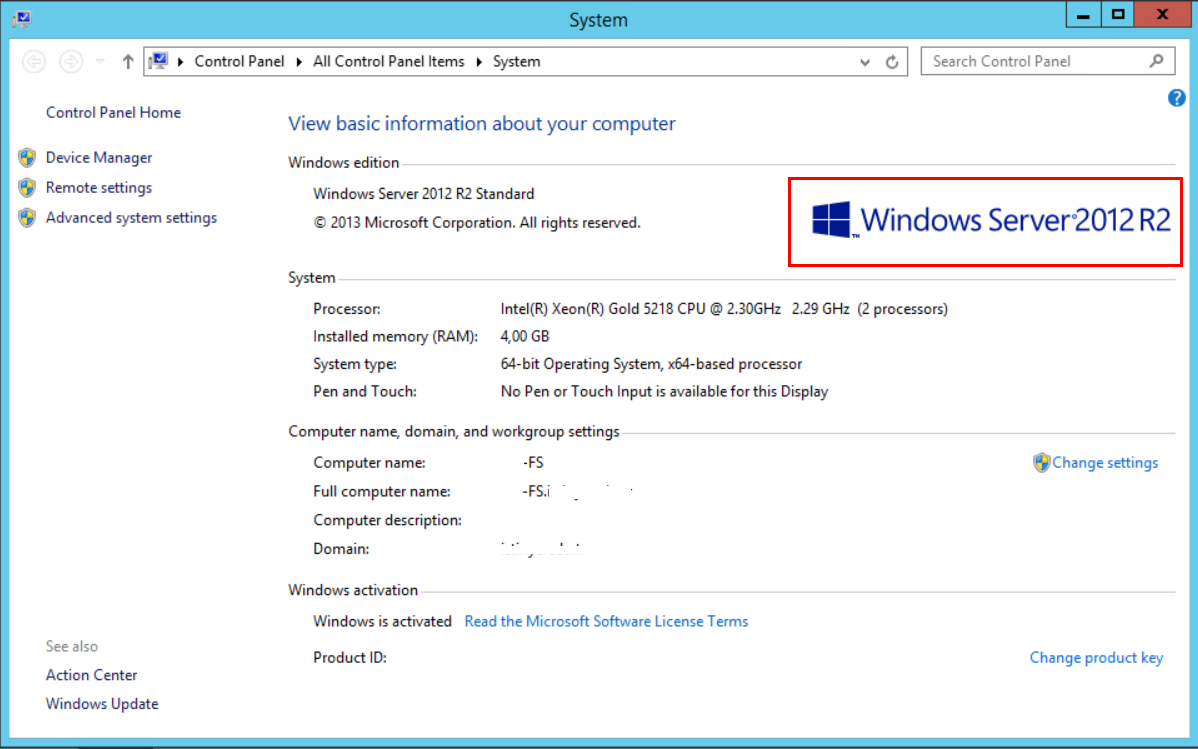Open the recent locations dropdown arrow
This screenshot has height=749, width=1198.
(x=100, y=61)
